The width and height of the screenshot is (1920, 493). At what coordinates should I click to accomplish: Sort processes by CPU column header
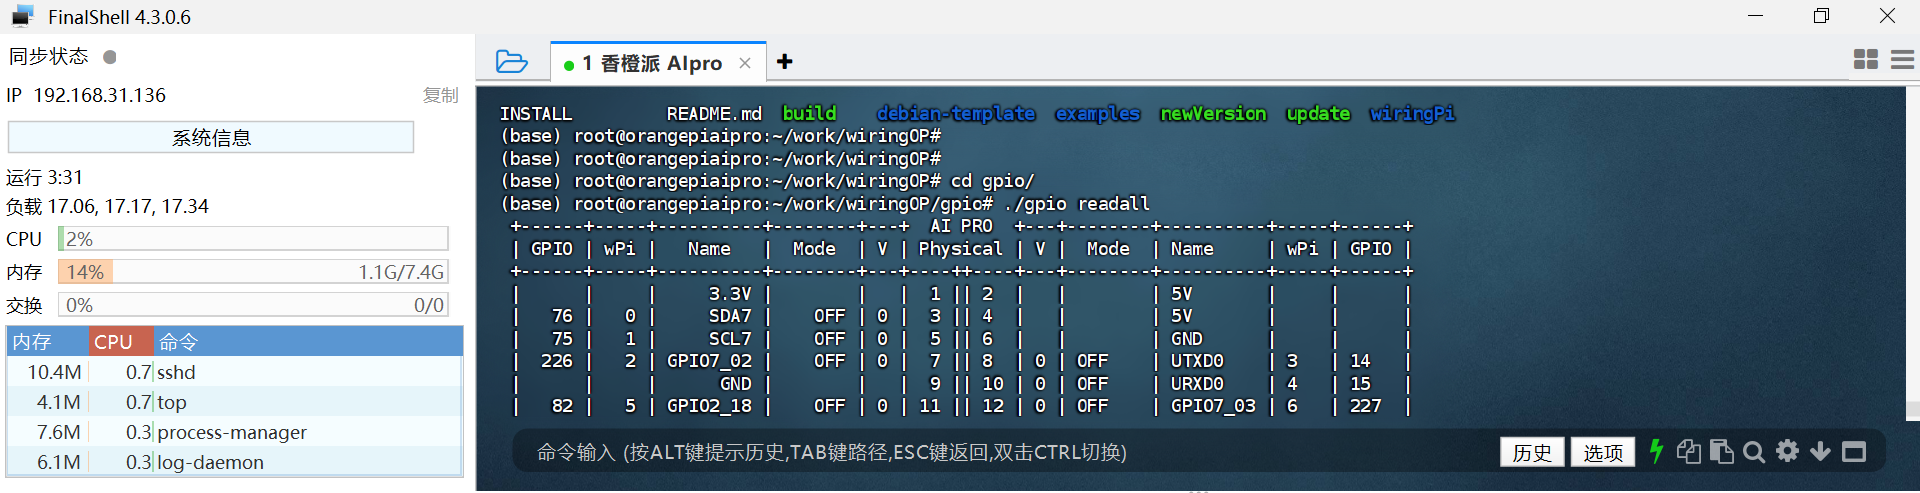[121, 341]
